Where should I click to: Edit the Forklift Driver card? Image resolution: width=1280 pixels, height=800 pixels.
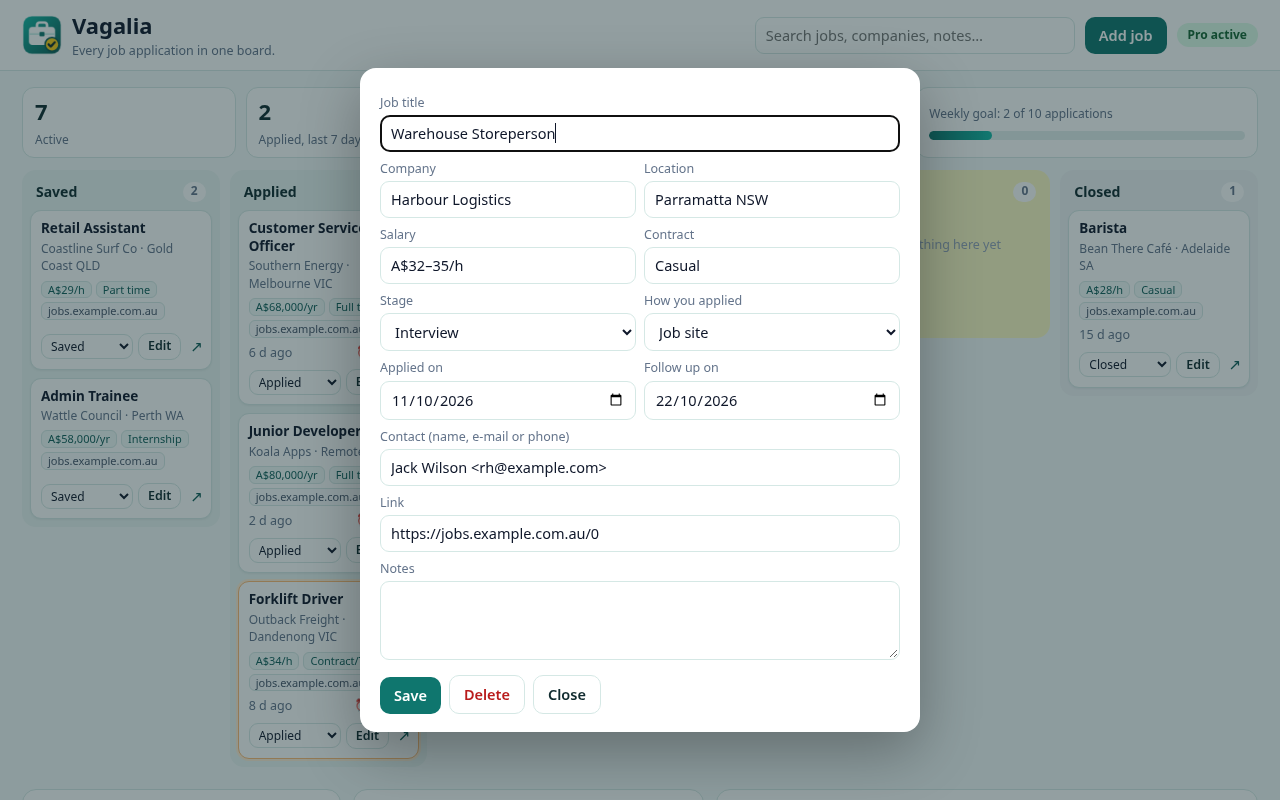[367, 735]
